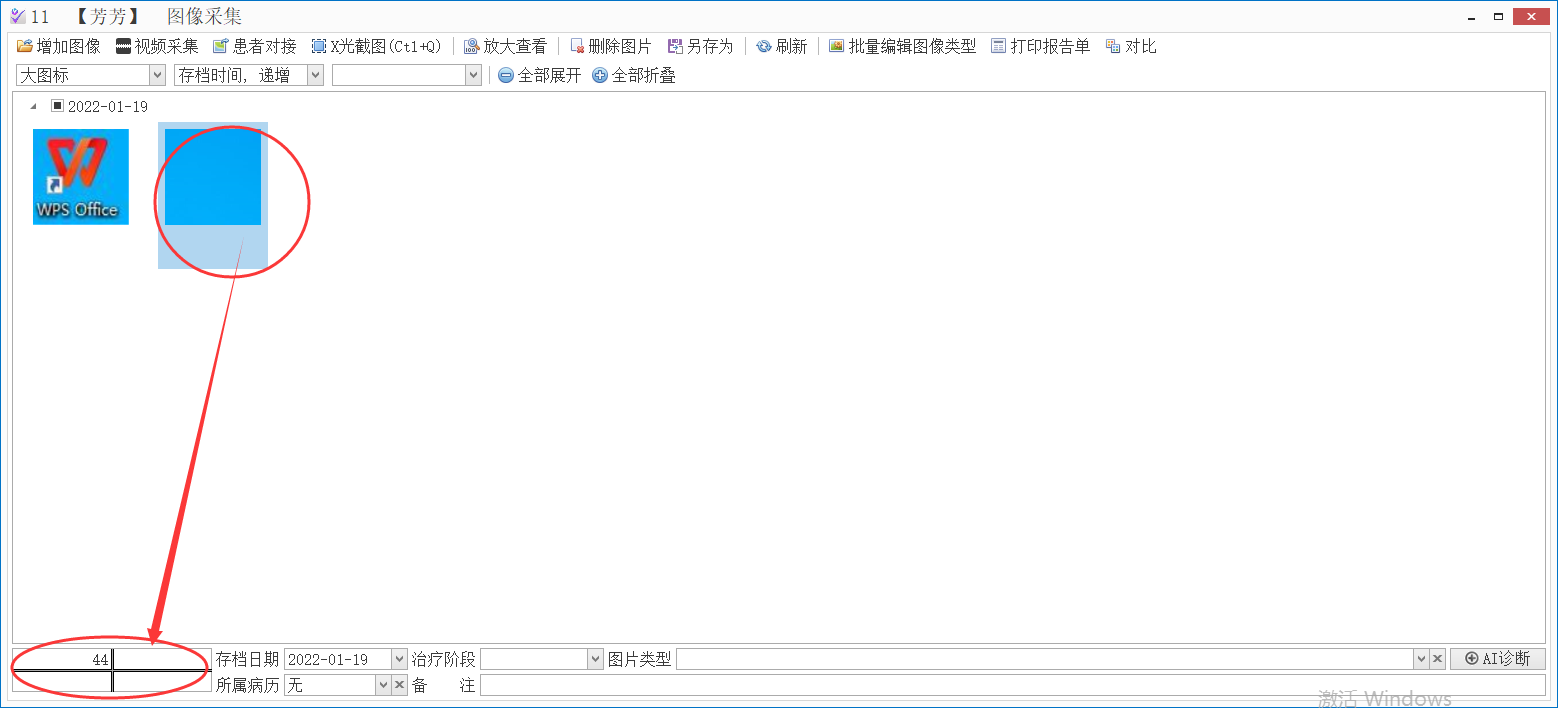Clear the 所属病历 field with X button

pos(399,685)
